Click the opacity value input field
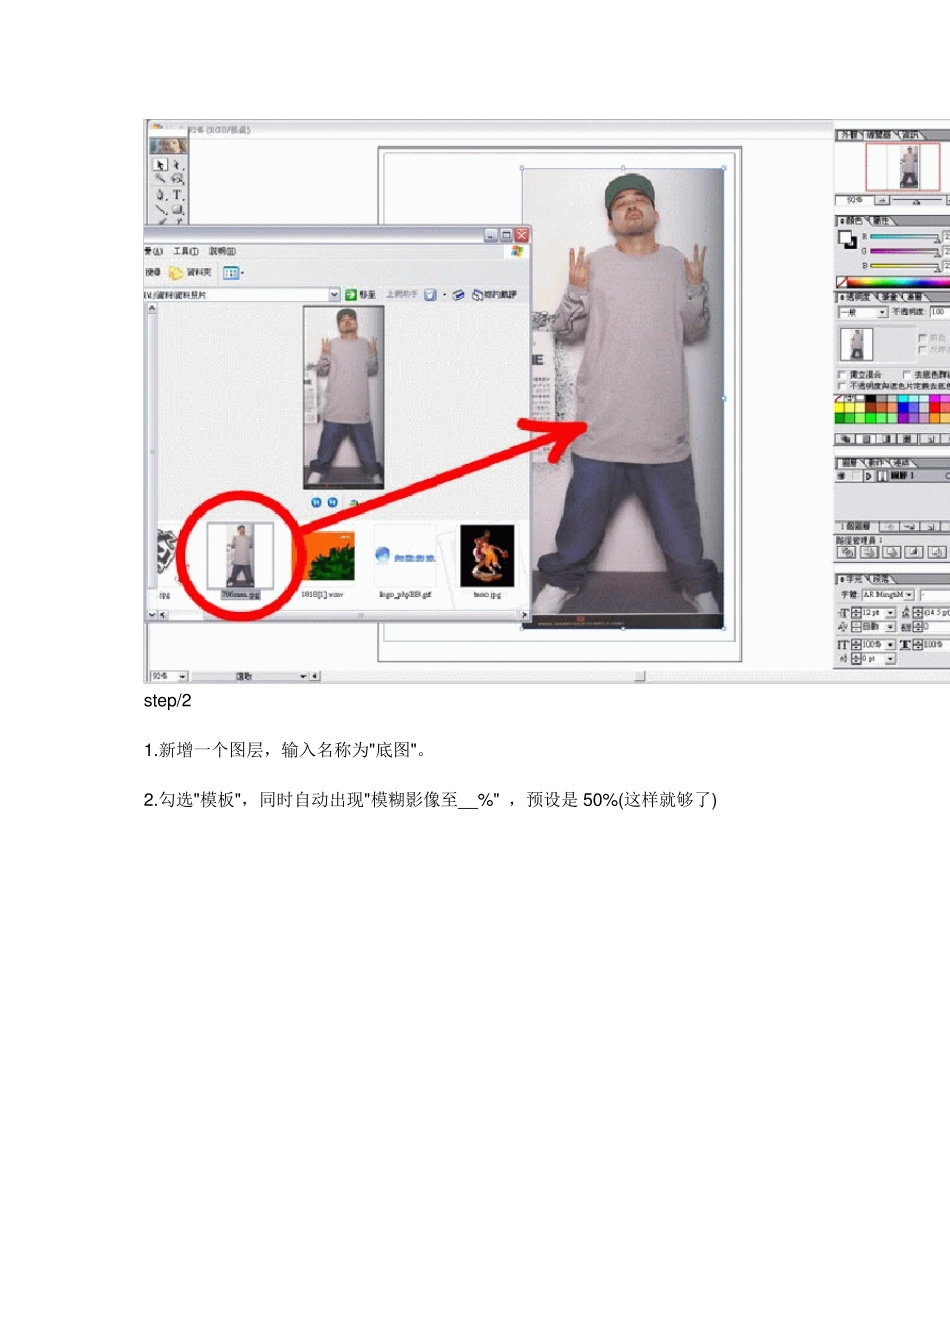This screenshot has height=1344, width=950. coord(939,313)
